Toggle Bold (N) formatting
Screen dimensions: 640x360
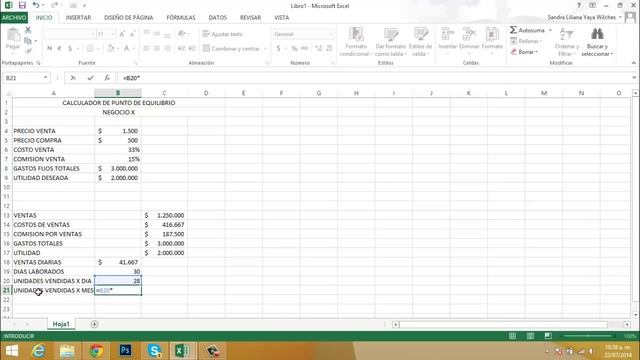(x=49, y=49)
